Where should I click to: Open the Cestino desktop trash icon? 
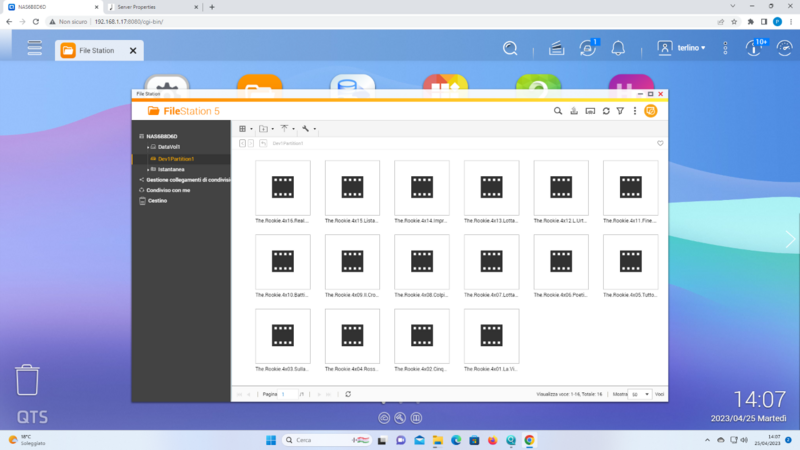[x=27, y=380]
